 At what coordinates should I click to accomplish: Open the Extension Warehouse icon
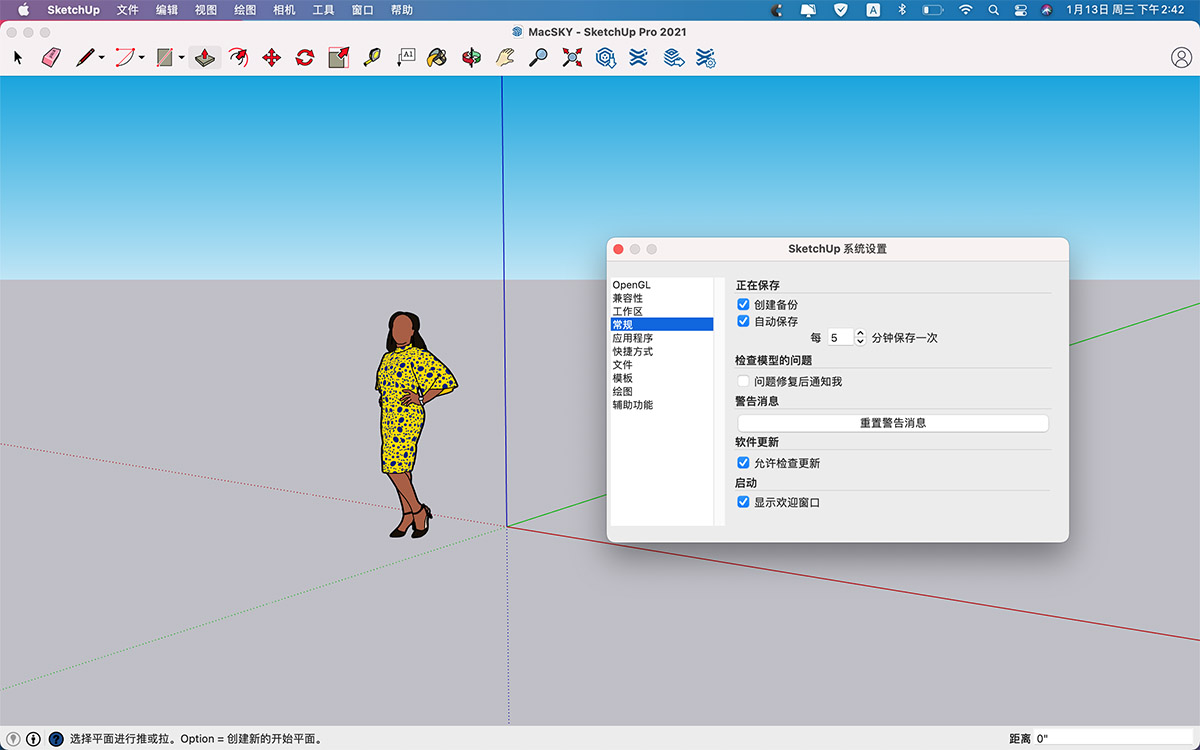[638, 58]
